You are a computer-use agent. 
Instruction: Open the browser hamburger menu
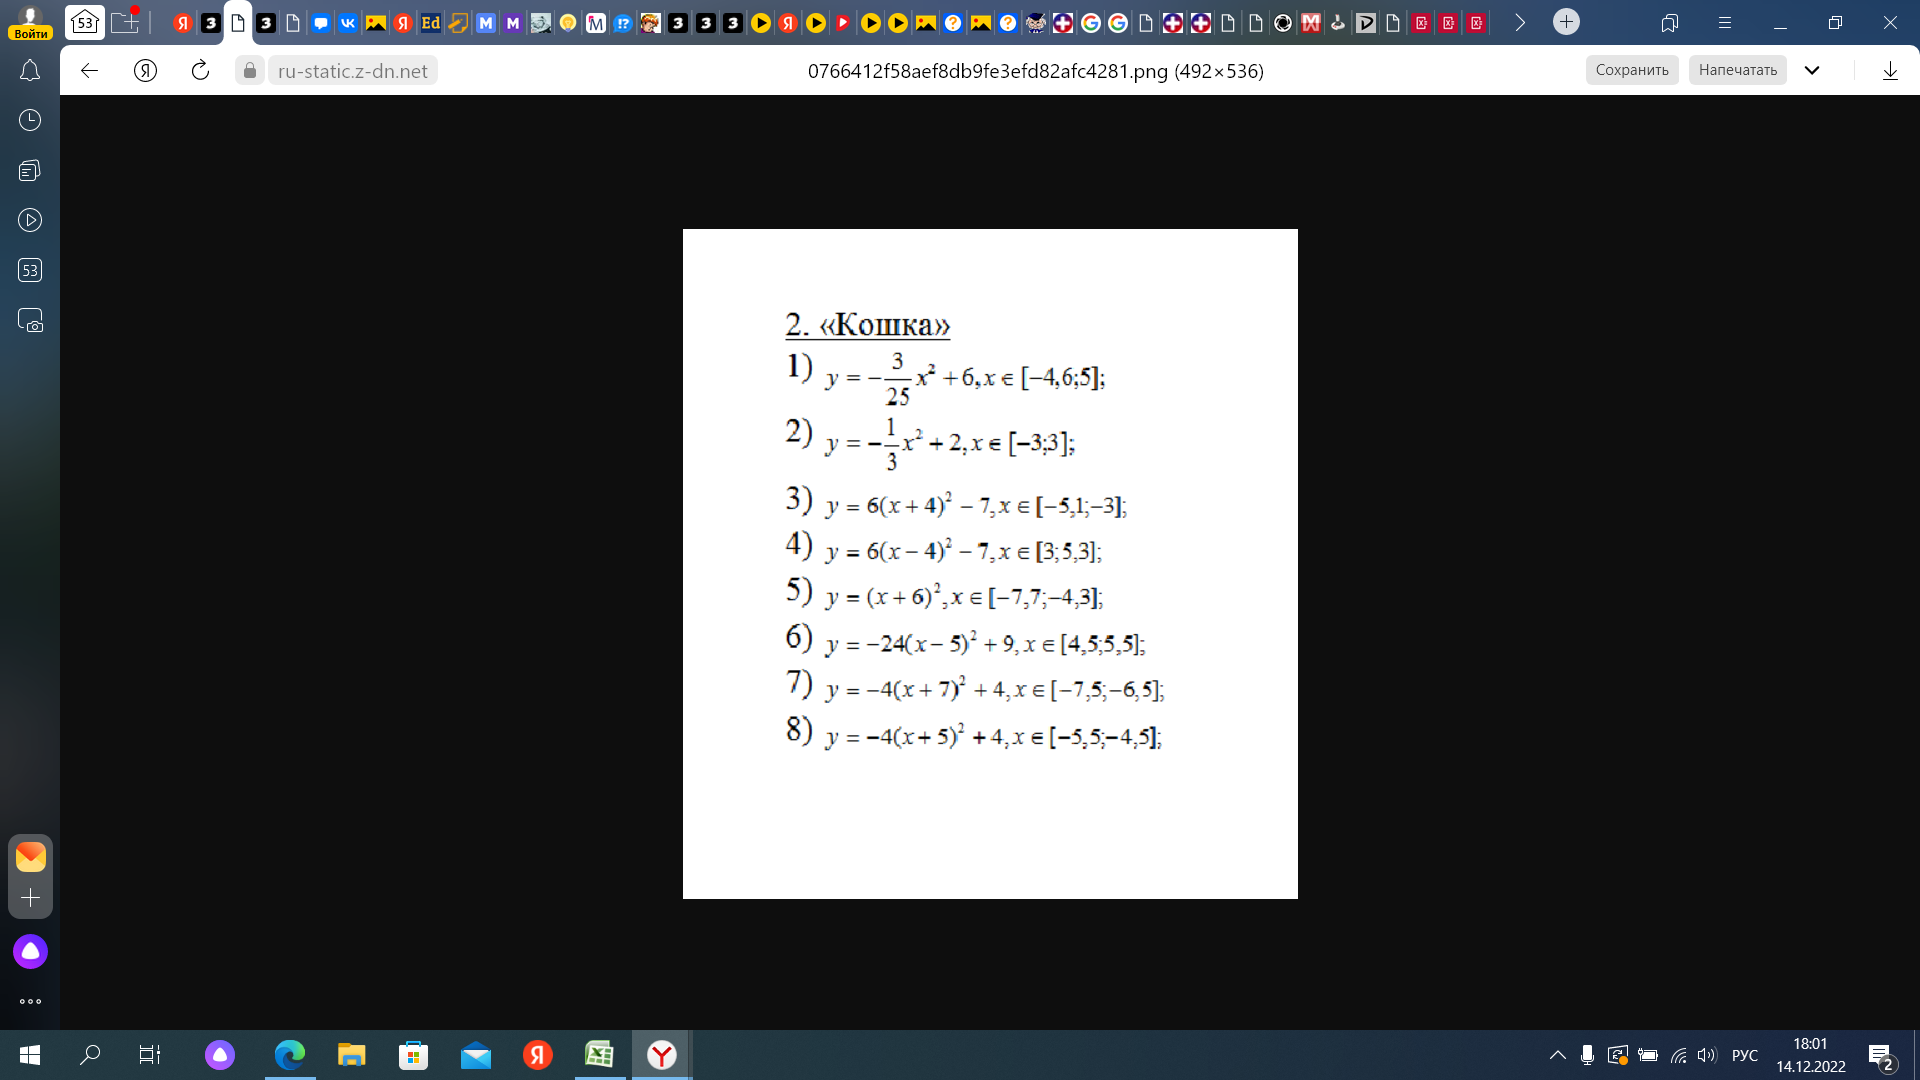tap(1723, 23)
